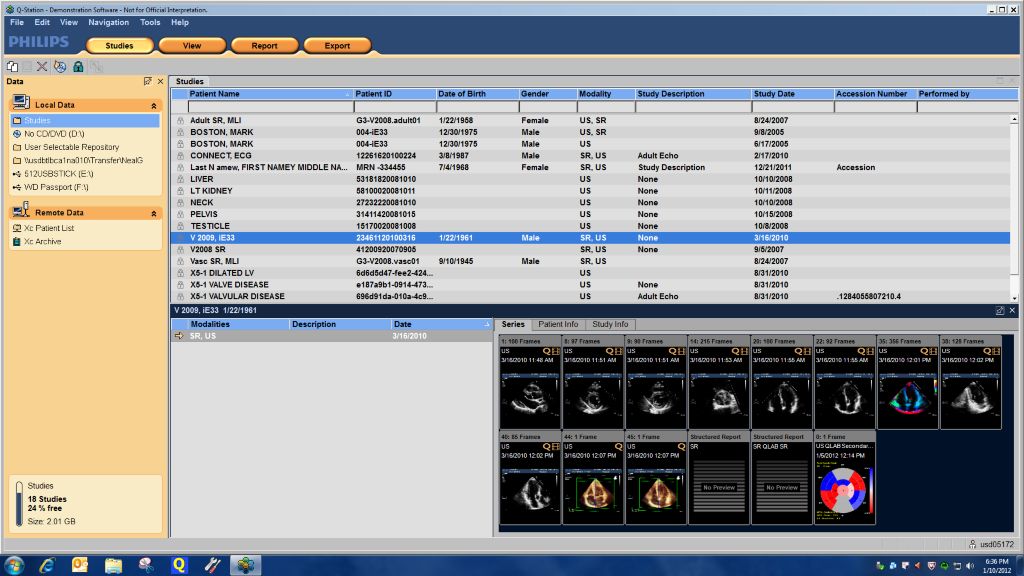Click the Export workflow button
Viewport: 1024px width, 576px height.
pyautogui.click(x=337, y=46)
